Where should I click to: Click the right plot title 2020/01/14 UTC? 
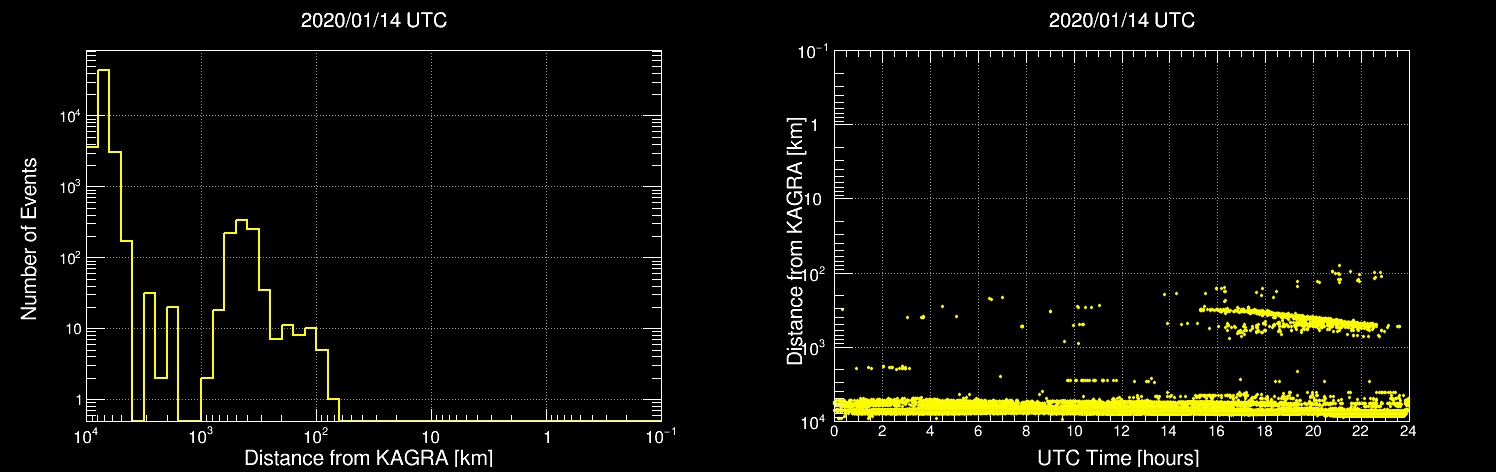pos(1121,20)
